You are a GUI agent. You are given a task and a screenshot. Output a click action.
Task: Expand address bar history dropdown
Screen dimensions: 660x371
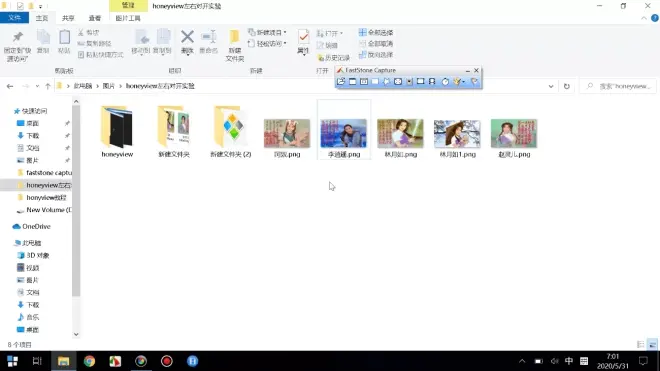point(551,86)
